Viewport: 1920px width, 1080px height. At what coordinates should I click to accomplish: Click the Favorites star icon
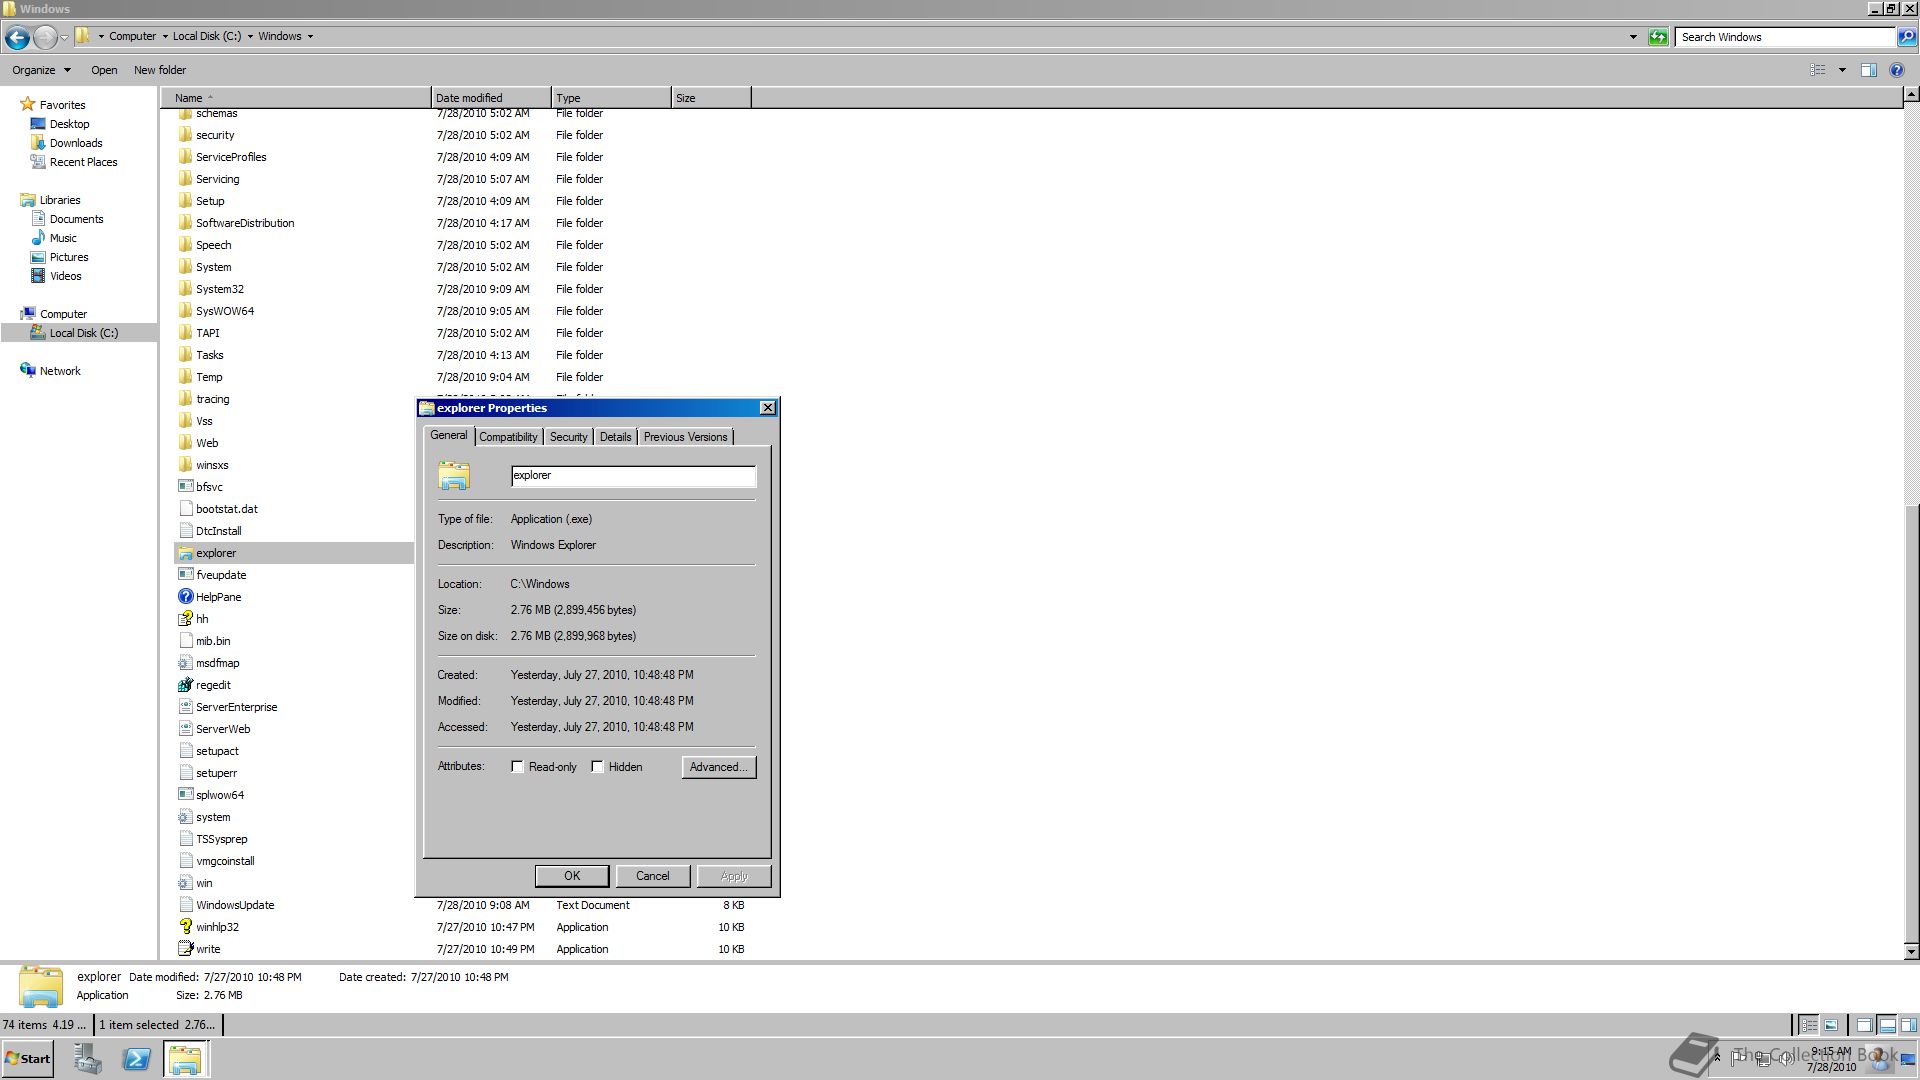[28, 104]
